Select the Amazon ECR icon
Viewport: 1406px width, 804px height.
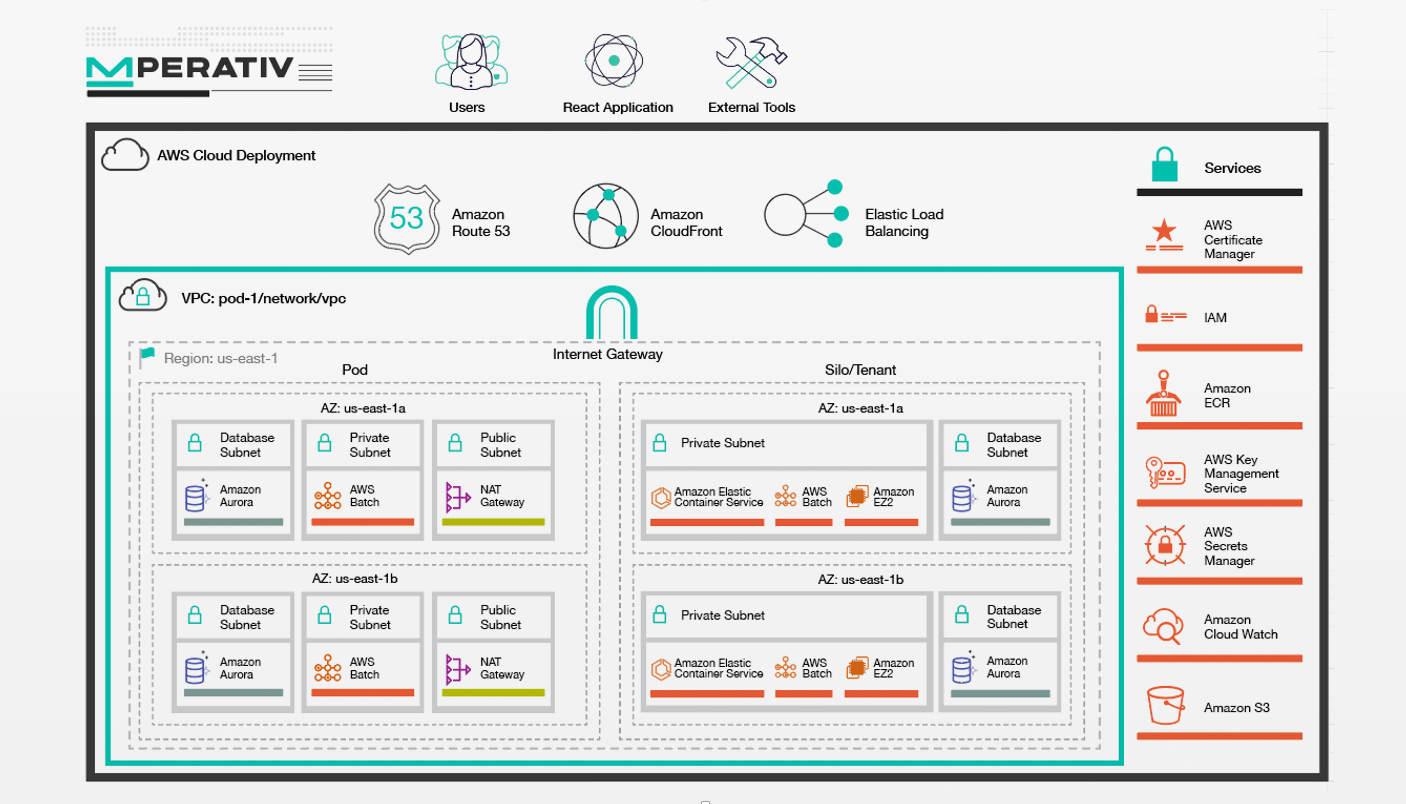[x=1163, y=394]
